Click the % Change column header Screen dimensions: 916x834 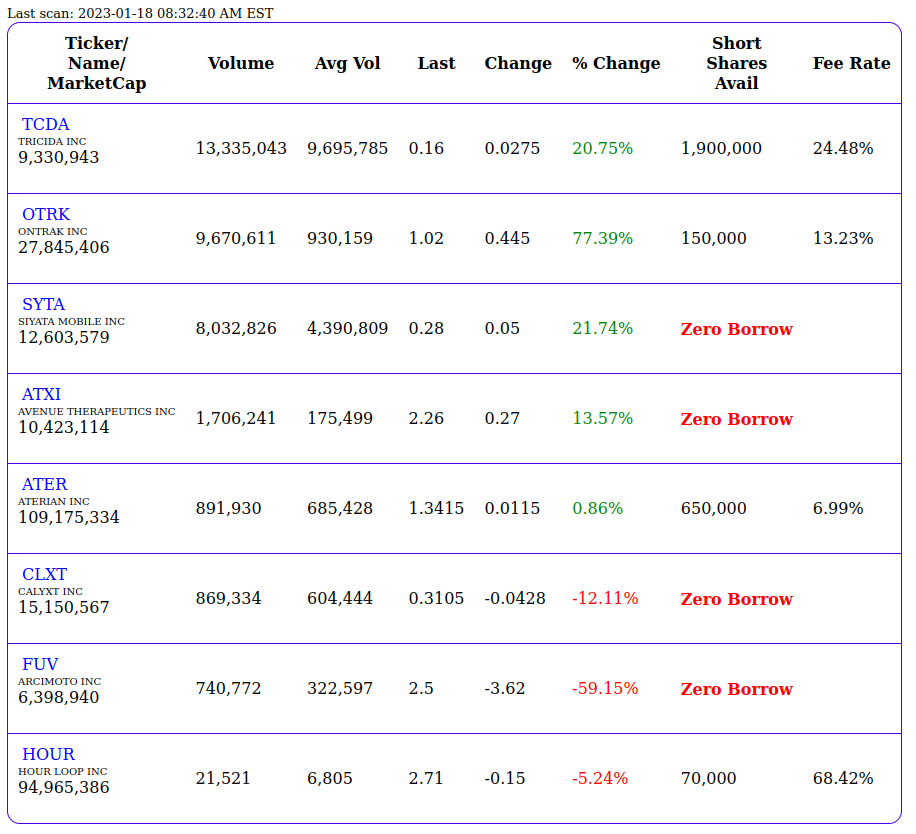616,63
